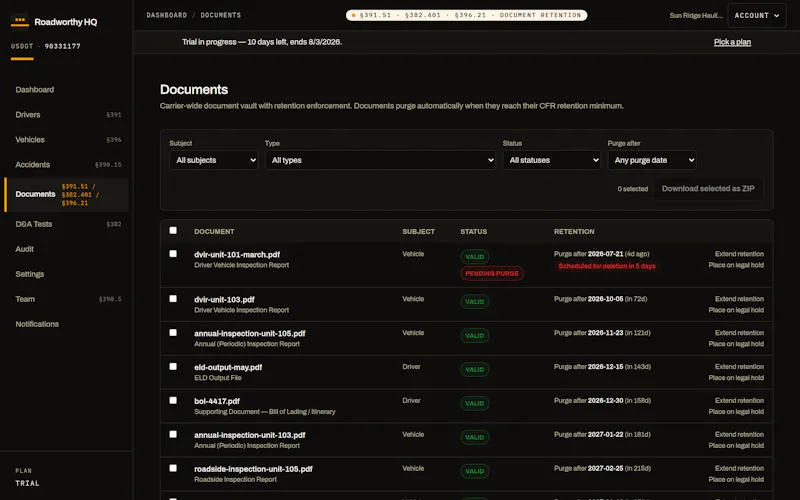800x500 pixels.
Task: Click the Dashboard breadcrumb link
Action: pos(167,15)
